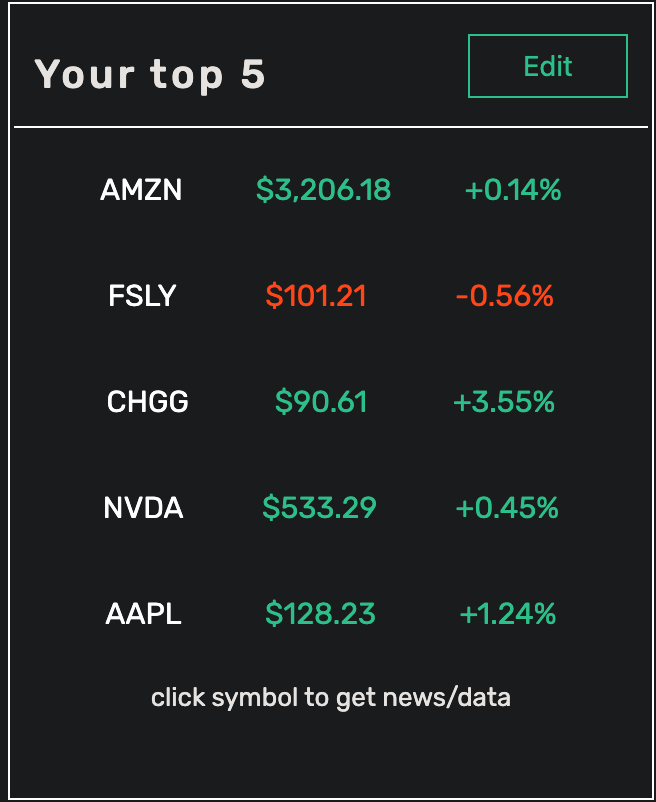Click CHGG to get news and data
Image resolution: width=656 pixels, height=802 pixels.
(x=147, y=402)
